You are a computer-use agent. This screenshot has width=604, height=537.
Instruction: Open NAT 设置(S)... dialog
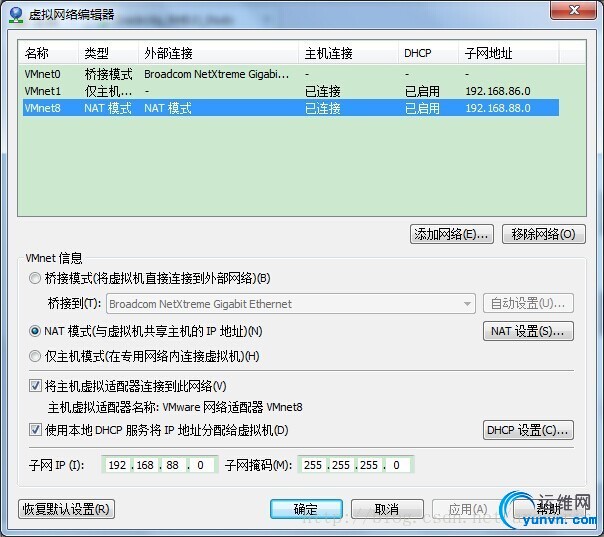(528, 331)
